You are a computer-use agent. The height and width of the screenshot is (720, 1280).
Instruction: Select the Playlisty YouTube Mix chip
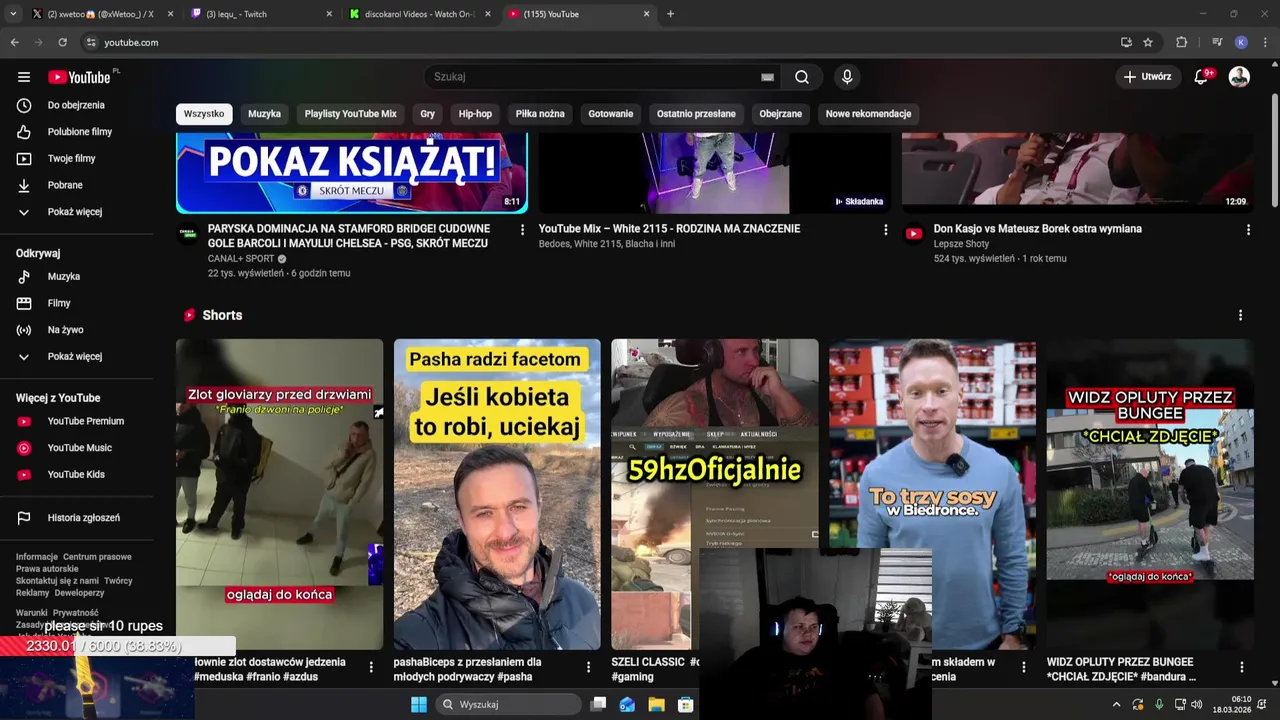tap(351, 114)
